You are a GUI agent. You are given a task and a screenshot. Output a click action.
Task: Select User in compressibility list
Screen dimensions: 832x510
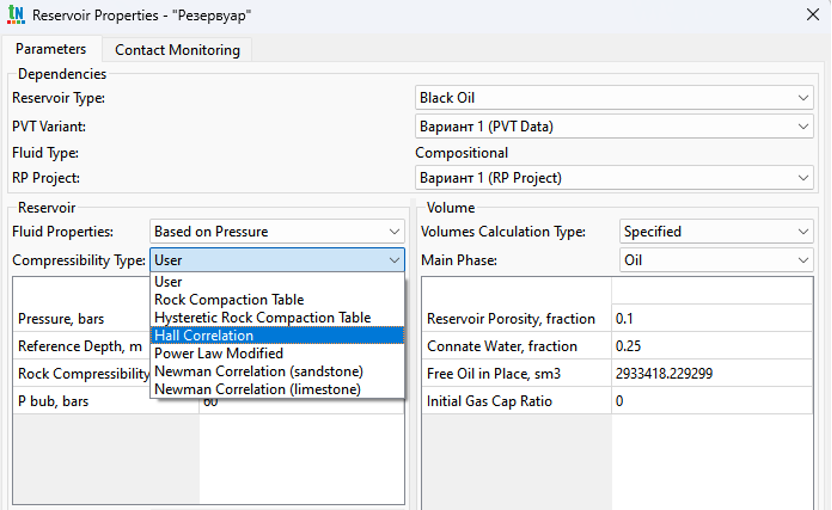tap(277, 282)
